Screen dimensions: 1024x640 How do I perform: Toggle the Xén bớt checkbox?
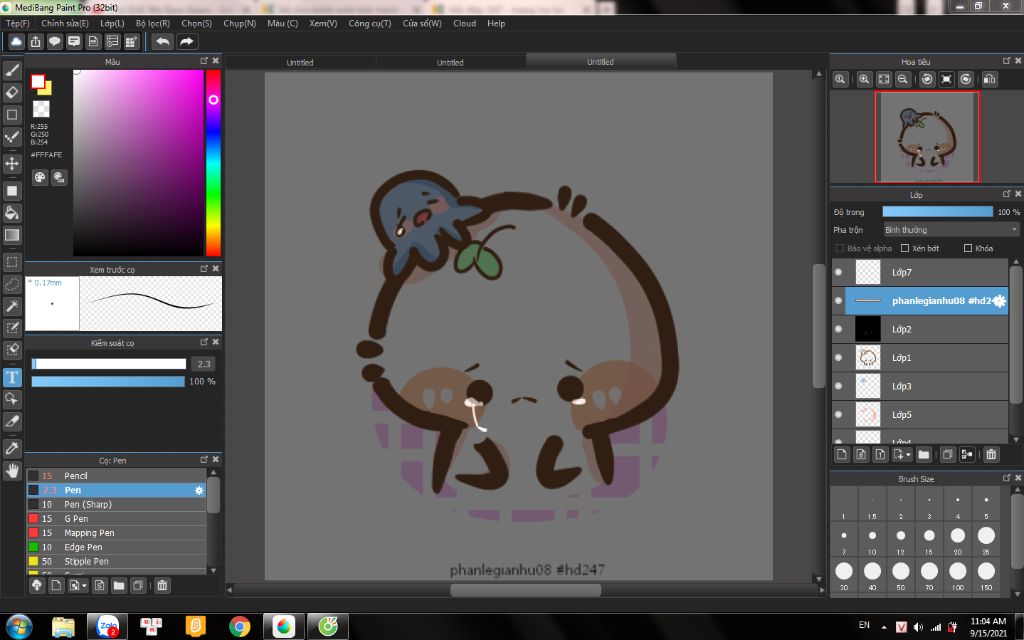click(x=904, y=248)
